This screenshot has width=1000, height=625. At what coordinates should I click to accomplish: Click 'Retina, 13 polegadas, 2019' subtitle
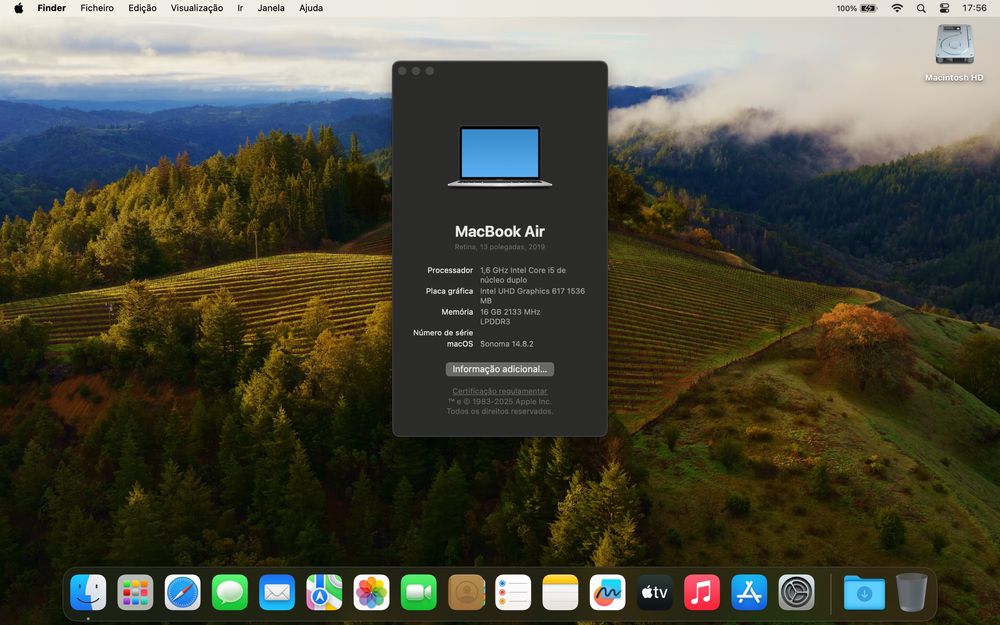499,247
